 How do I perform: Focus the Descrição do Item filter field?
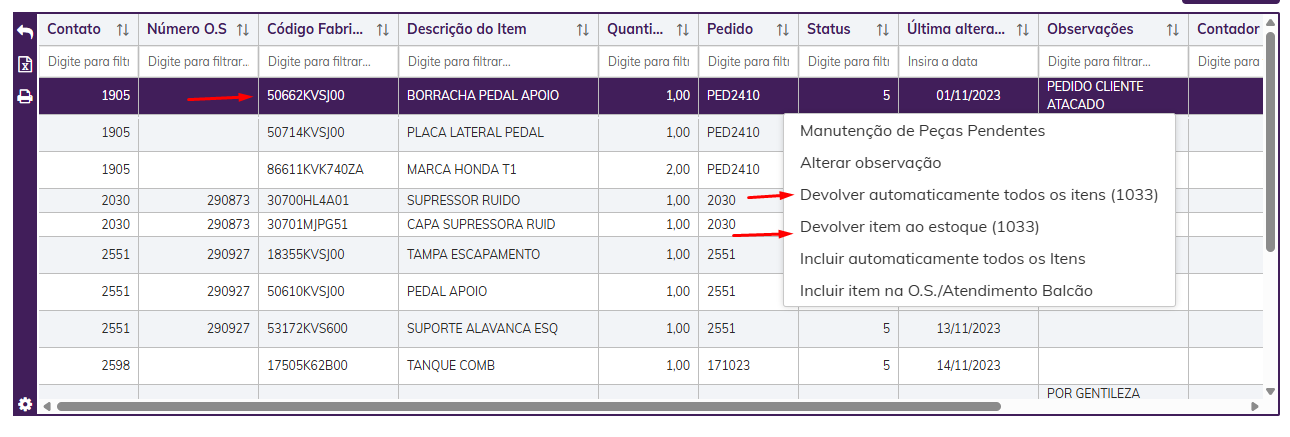click(x=498, y=62)
